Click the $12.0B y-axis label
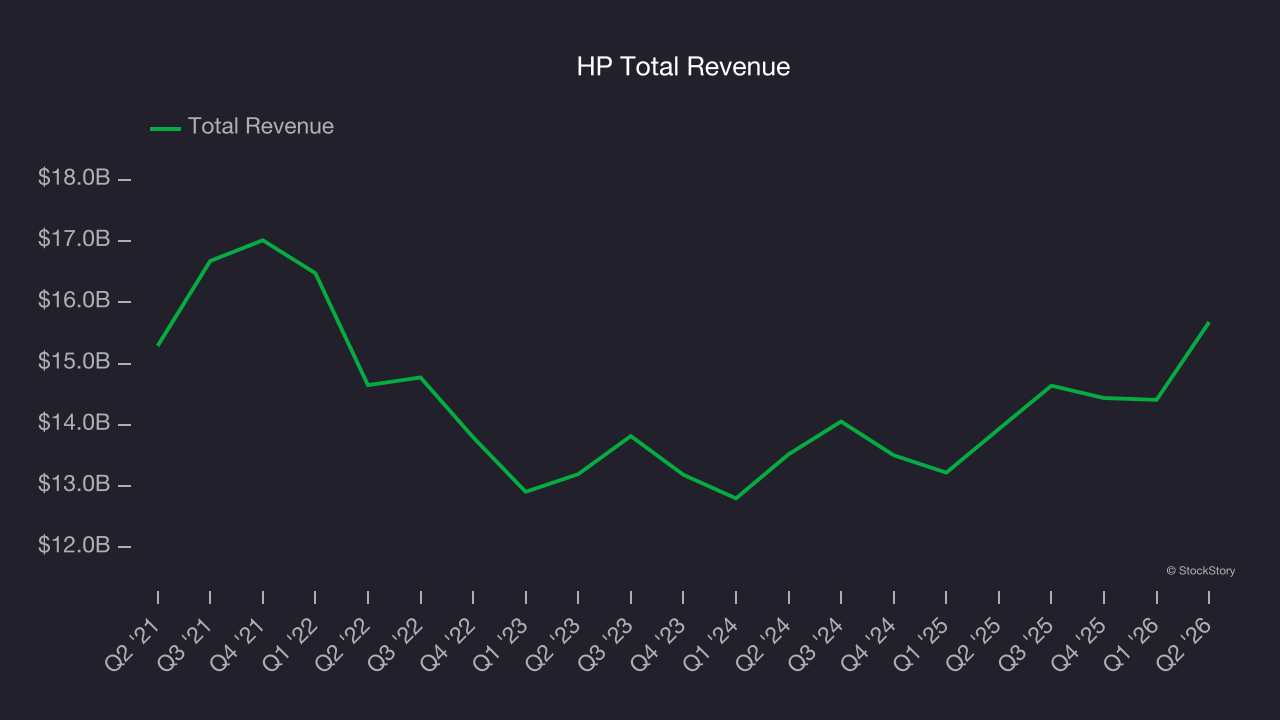1280x720 pixels. 74,545
